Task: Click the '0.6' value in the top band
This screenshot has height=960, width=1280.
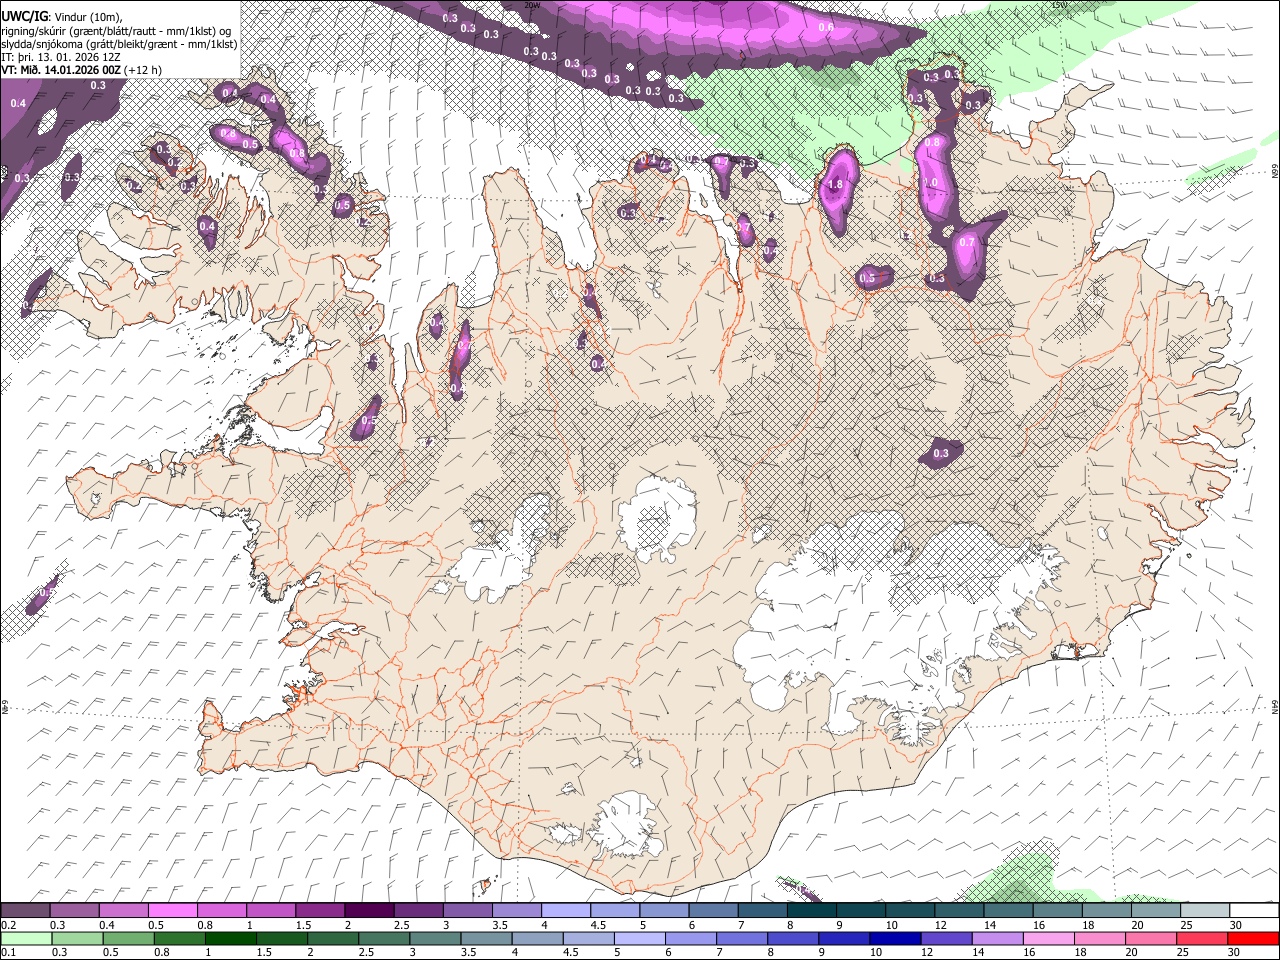Action: tap(826, 27)
